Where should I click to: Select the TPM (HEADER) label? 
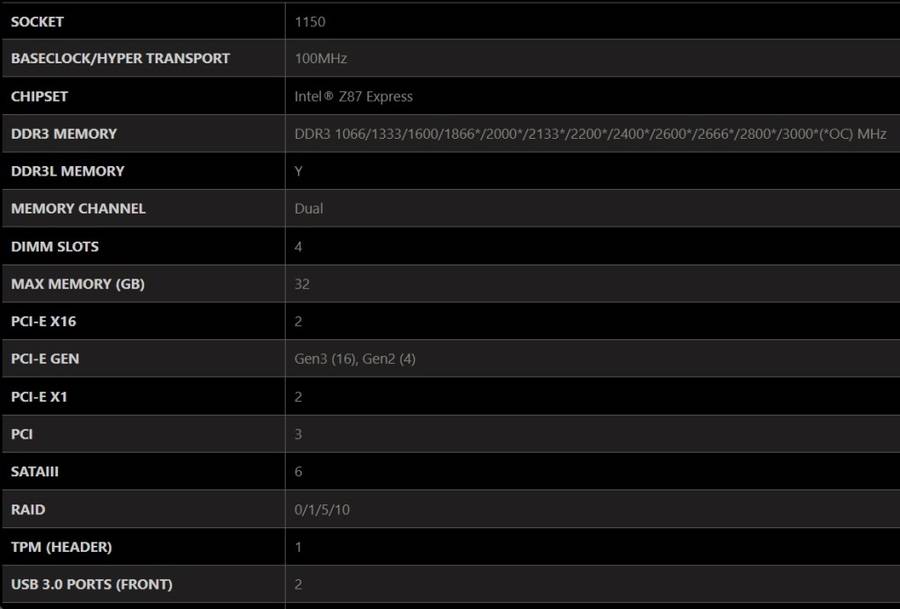[61, 547]
